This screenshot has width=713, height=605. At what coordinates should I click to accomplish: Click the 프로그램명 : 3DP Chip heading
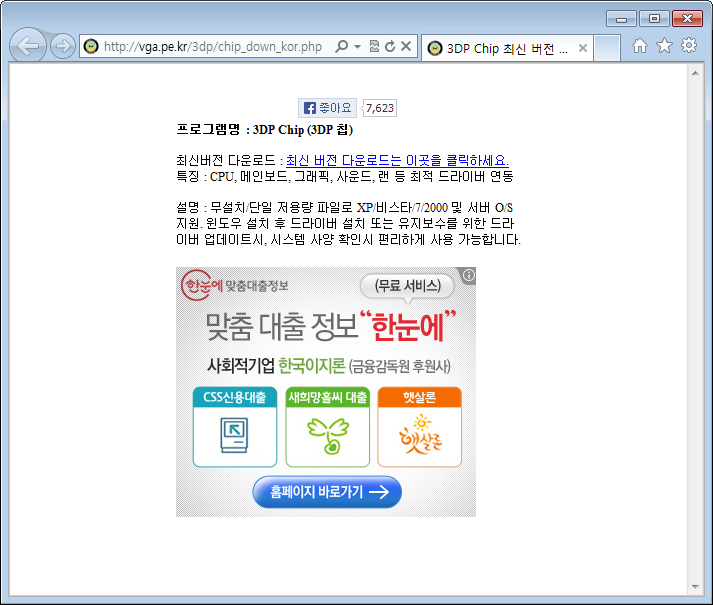[x=265, y=130]
